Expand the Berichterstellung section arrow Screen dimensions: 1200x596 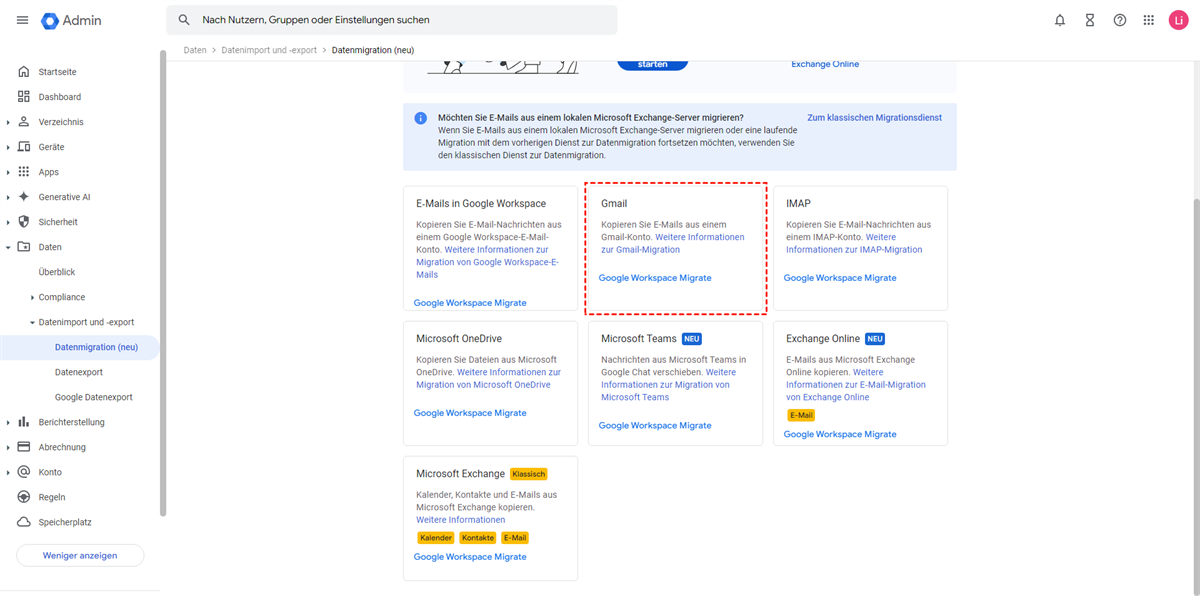tap(8, 422)
